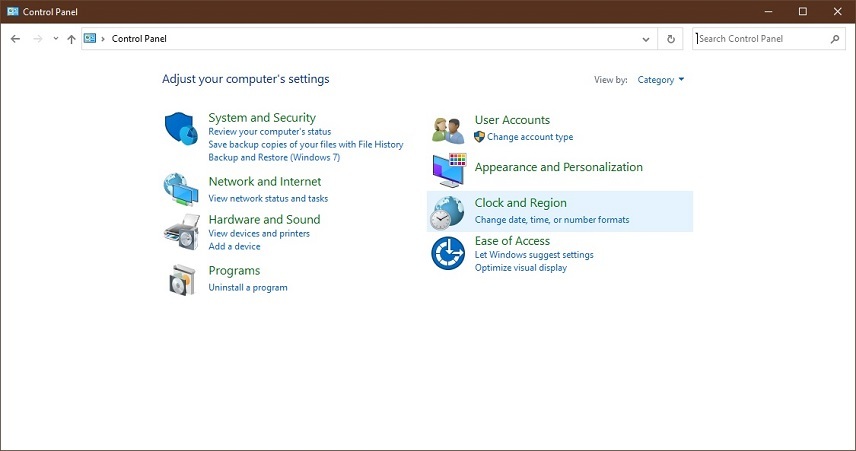
Task: Click View devices and printers
Action: (x=259, y=233)
